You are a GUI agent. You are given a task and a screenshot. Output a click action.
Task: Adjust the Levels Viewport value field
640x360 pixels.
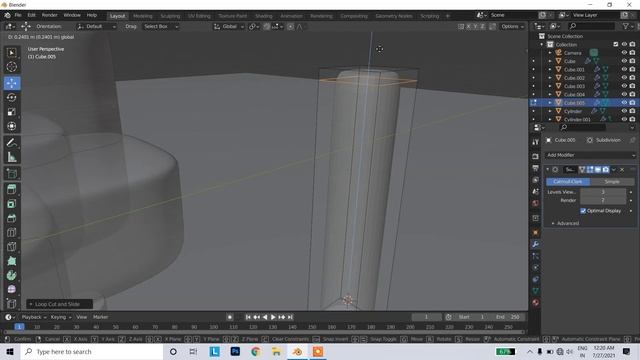[603, 192]
